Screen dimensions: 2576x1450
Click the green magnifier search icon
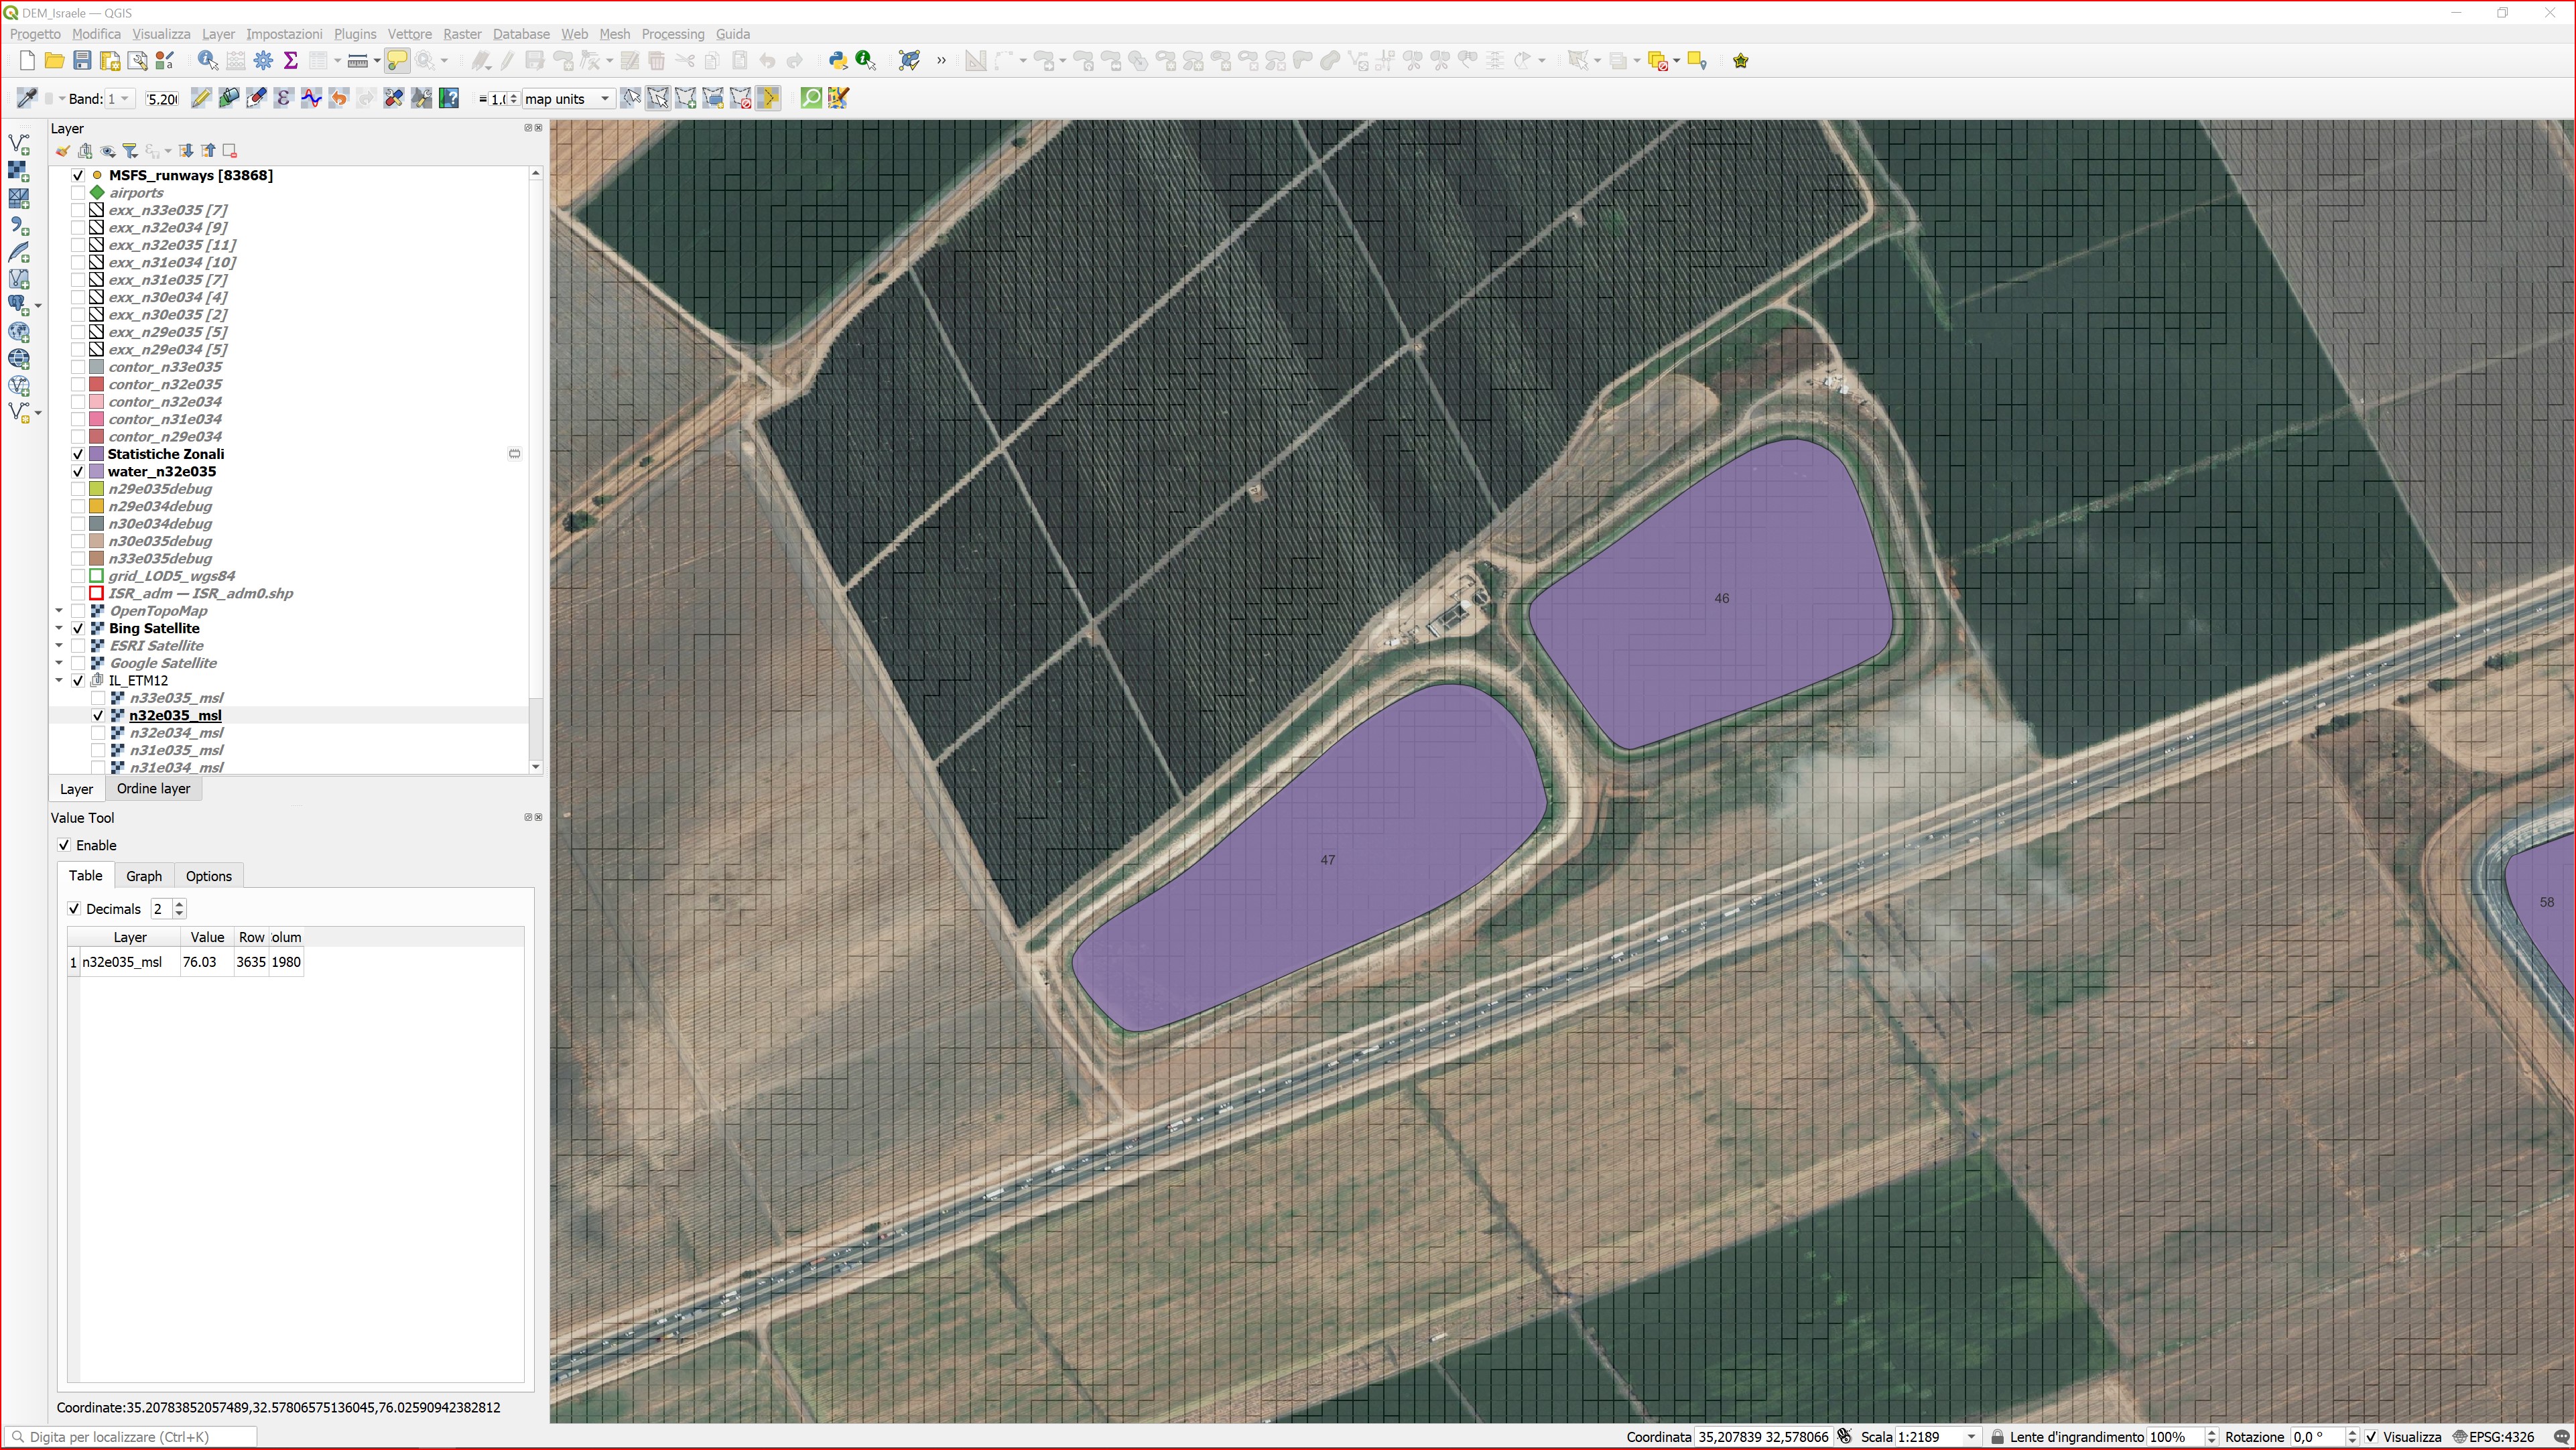point(811,98)
